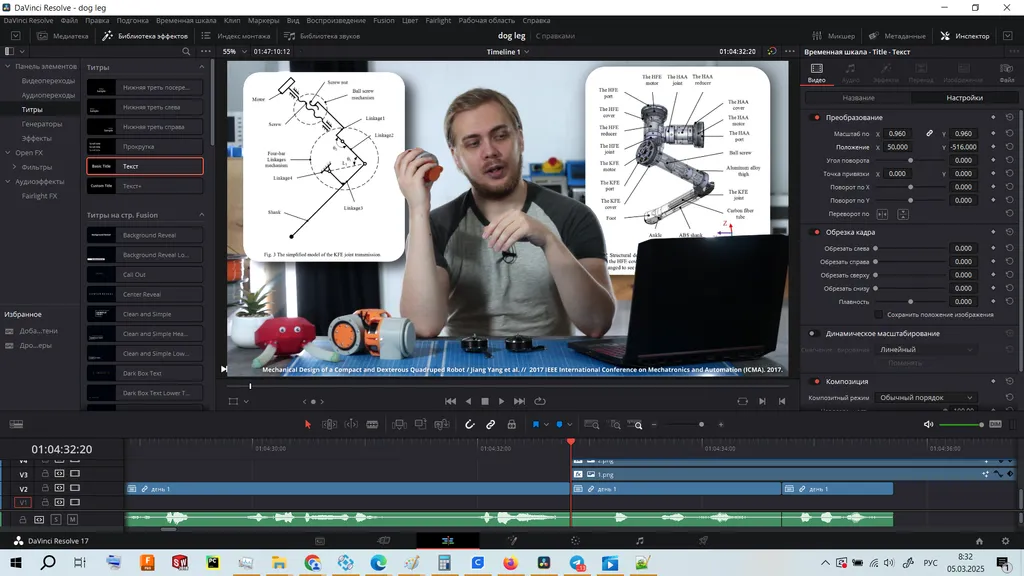Toggle the clip linking chain icon
Image resolution: width=1024 pixels, height=576 pixels.
pos(490,424)
